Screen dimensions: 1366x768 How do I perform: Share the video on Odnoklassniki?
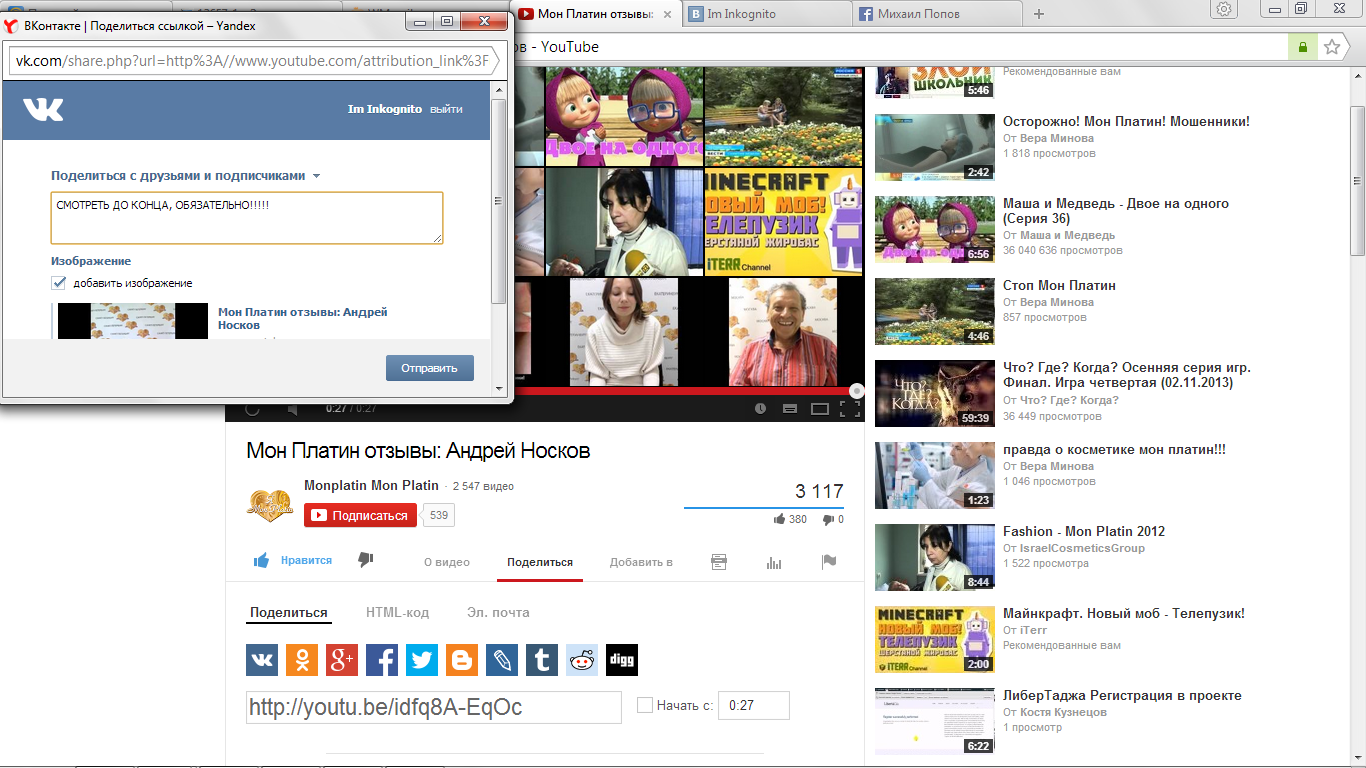[302, 660]
